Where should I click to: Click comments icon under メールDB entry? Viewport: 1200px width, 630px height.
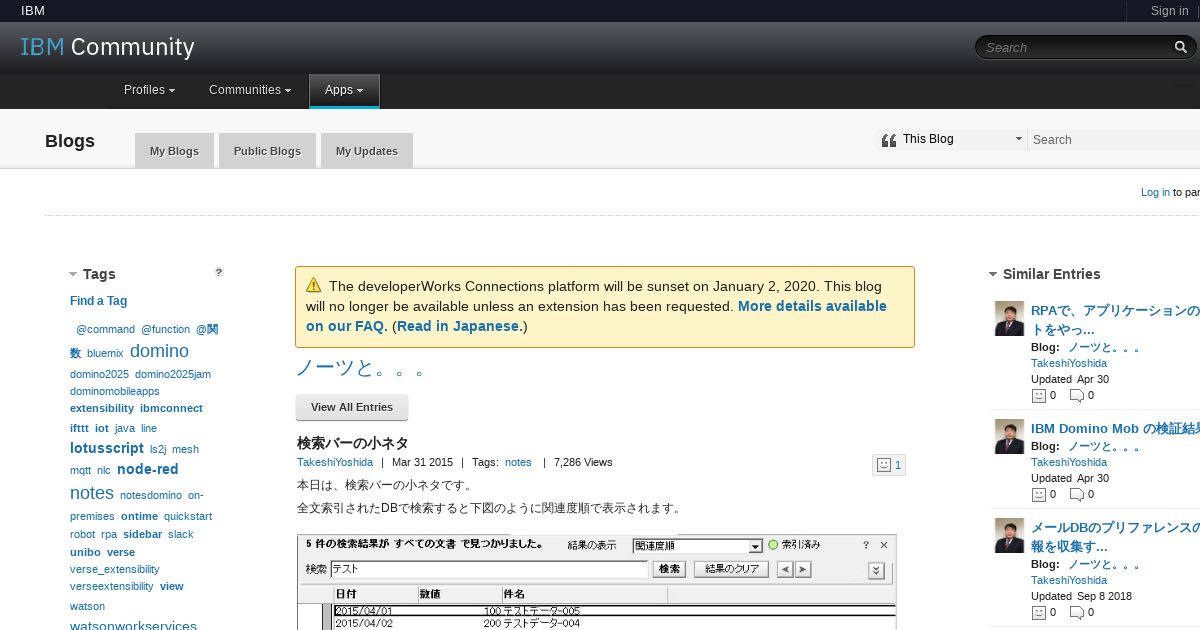[1076, 612]
